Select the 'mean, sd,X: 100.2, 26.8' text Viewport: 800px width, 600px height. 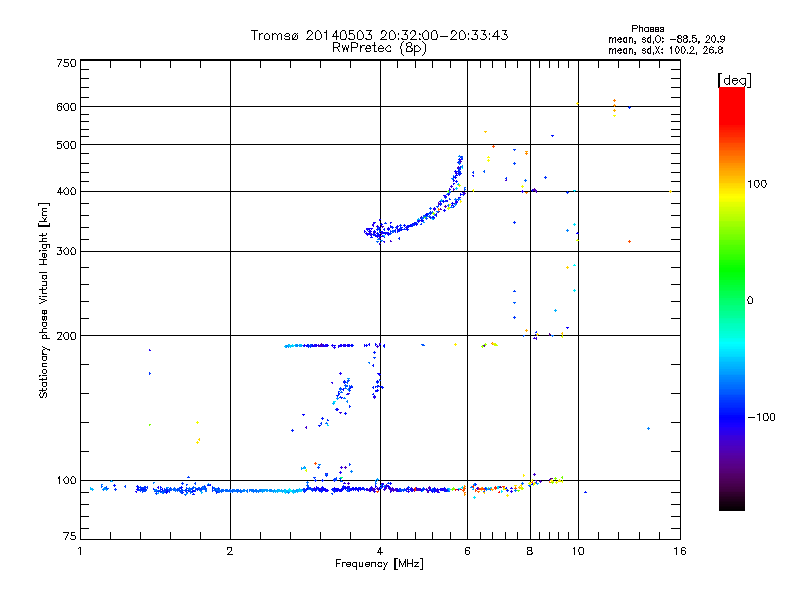point(665,50)
